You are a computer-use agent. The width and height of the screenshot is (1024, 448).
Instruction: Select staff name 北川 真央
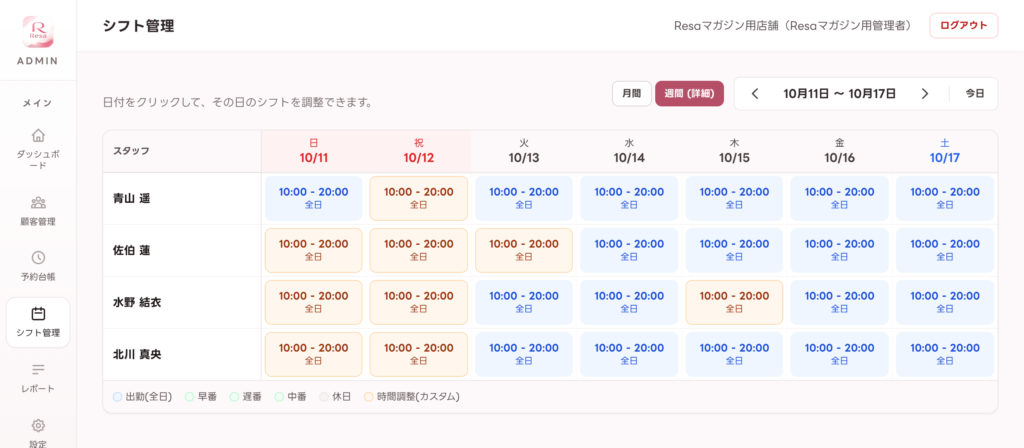pyautogui.click(x=137, y=355)
